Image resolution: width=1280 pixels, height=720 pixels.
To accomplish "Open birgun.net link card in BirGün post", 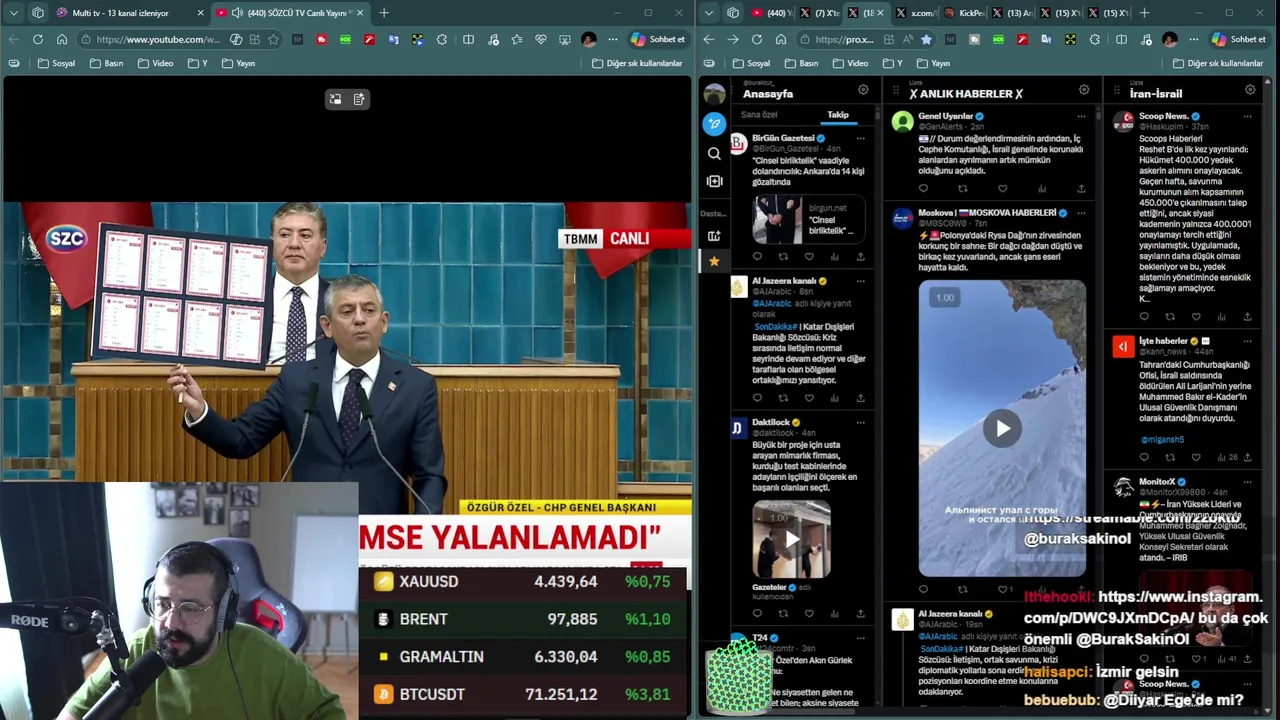I will (x=808, y=220).
